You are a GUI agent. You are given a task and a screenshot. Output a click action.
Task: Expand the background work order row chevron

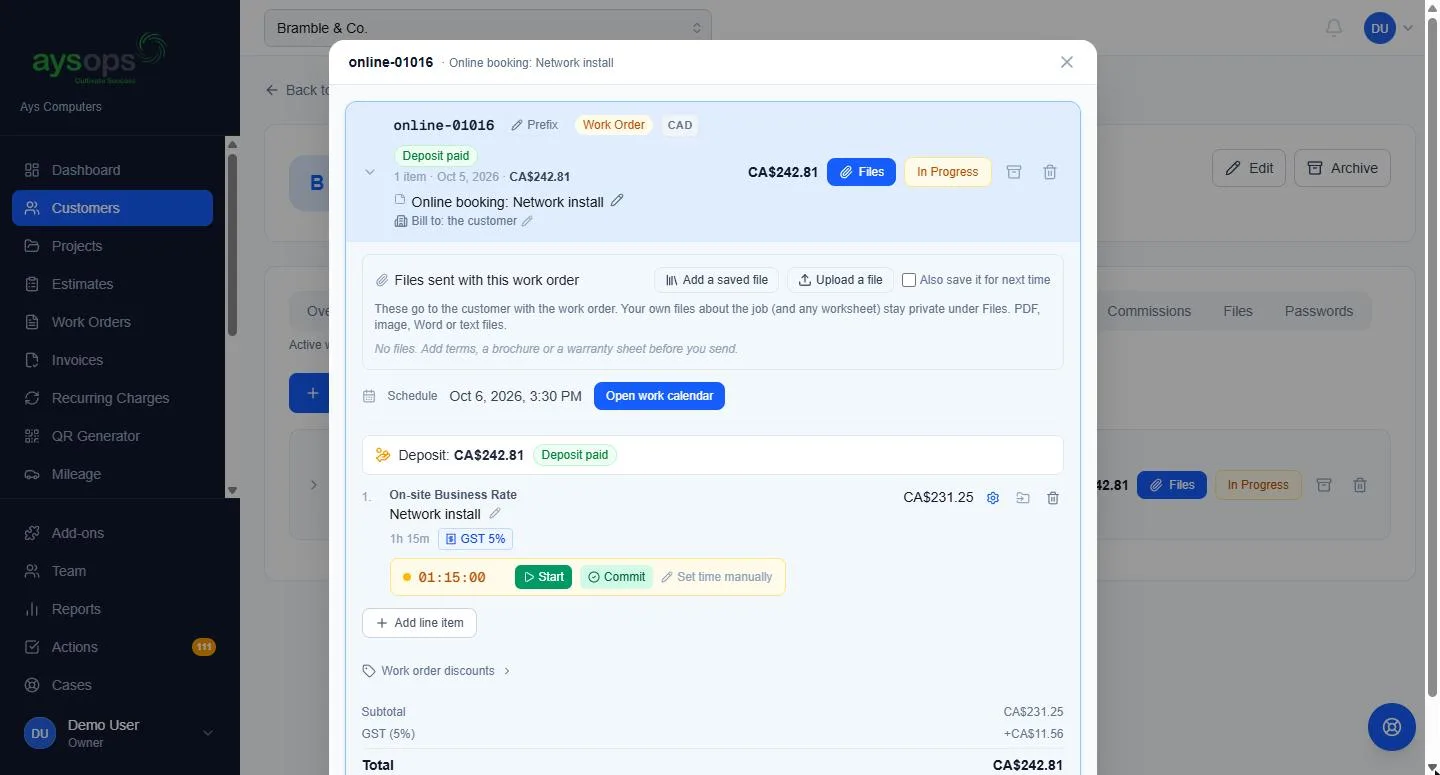coord(313,485)
